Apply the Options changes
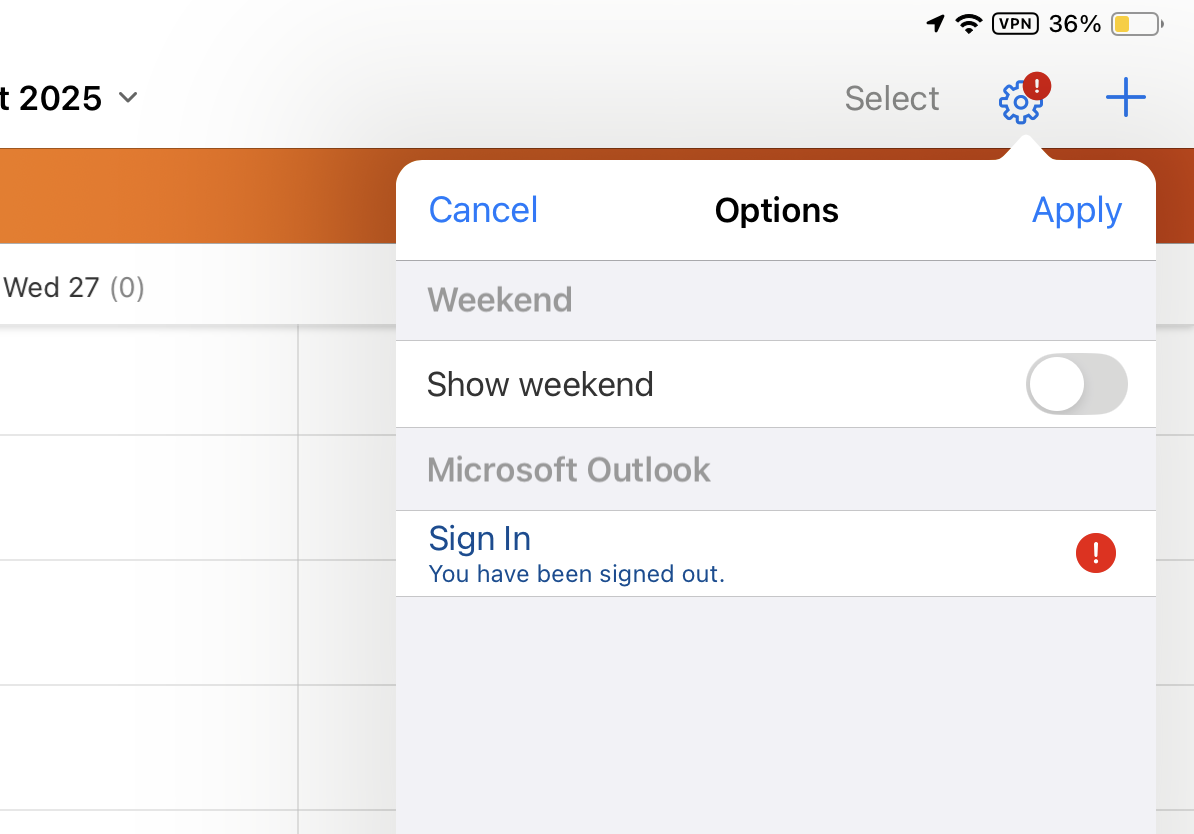 1076,210
